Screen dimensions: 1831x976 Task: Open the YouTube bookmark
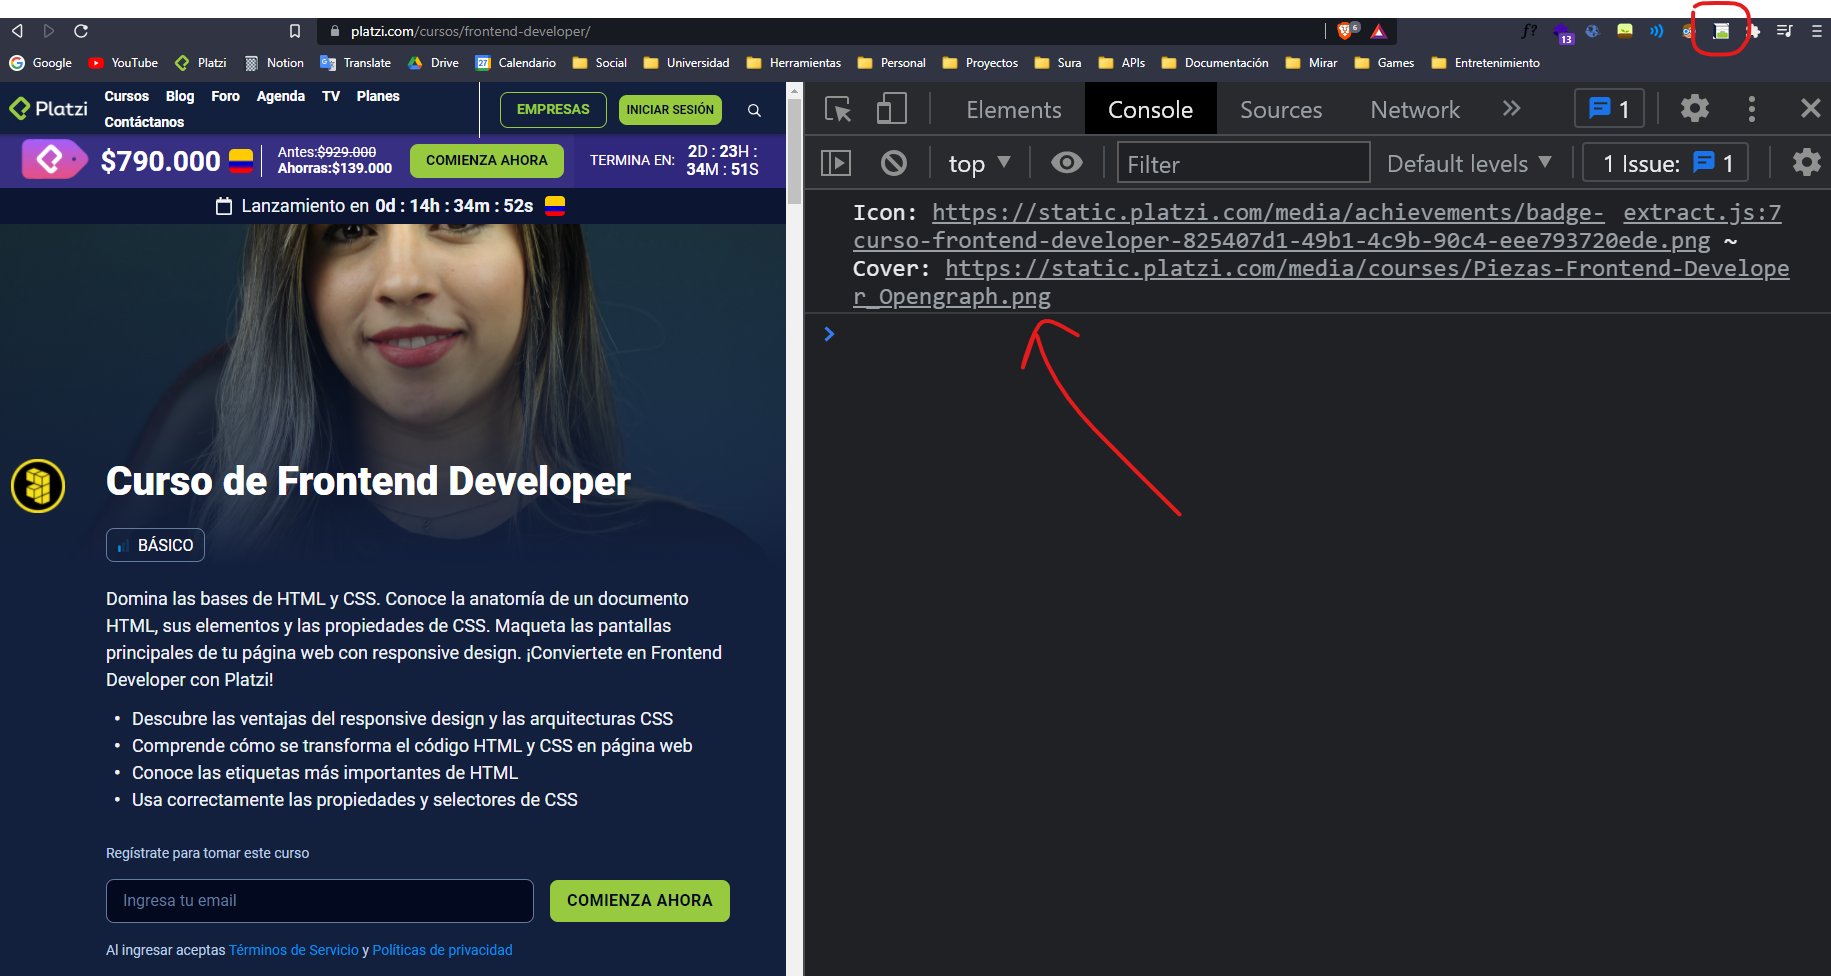pos(123,62)
